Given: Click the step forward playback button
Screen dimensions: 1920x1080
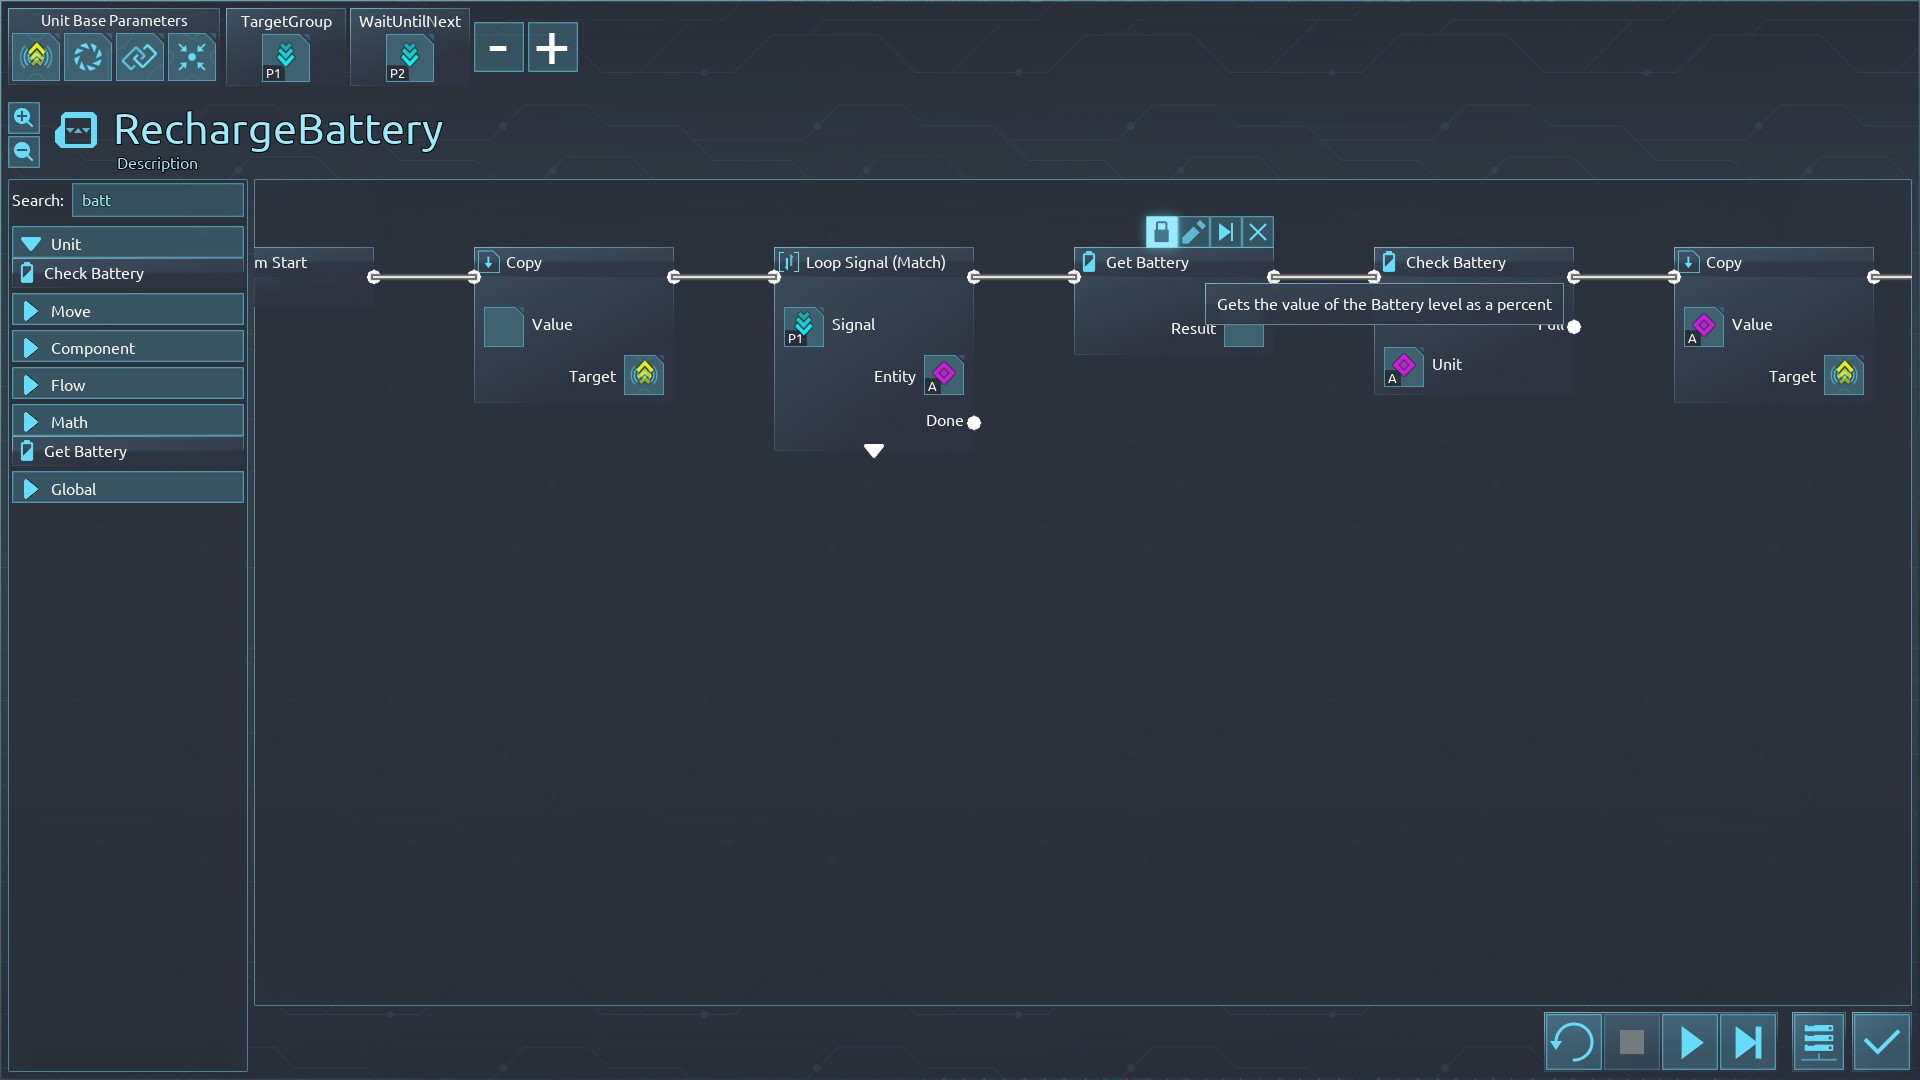Looking at the screenshot, I should pyautogui.click(x=1748, y=1042).
